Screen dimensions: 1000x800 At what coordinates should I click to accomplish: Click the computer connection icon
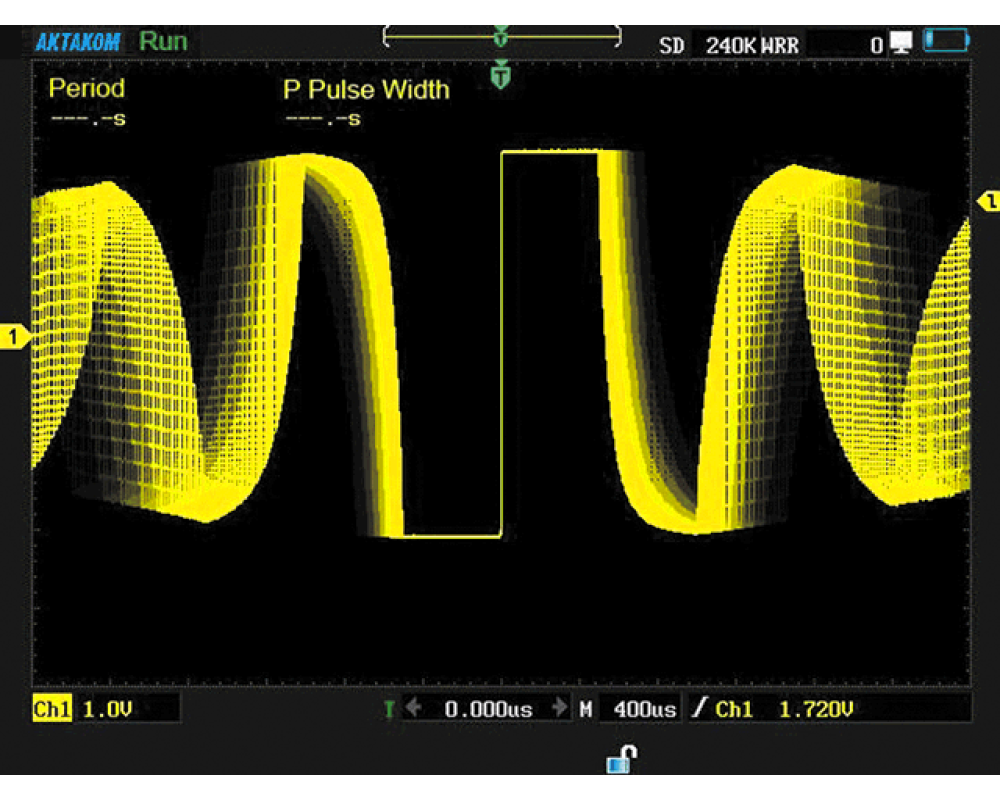[x=902, y=43]
